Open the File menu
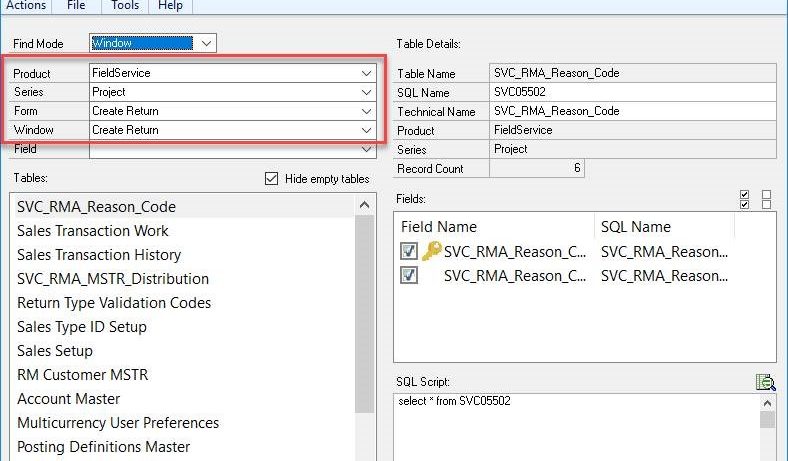788x461 pixels. point(76,6)
